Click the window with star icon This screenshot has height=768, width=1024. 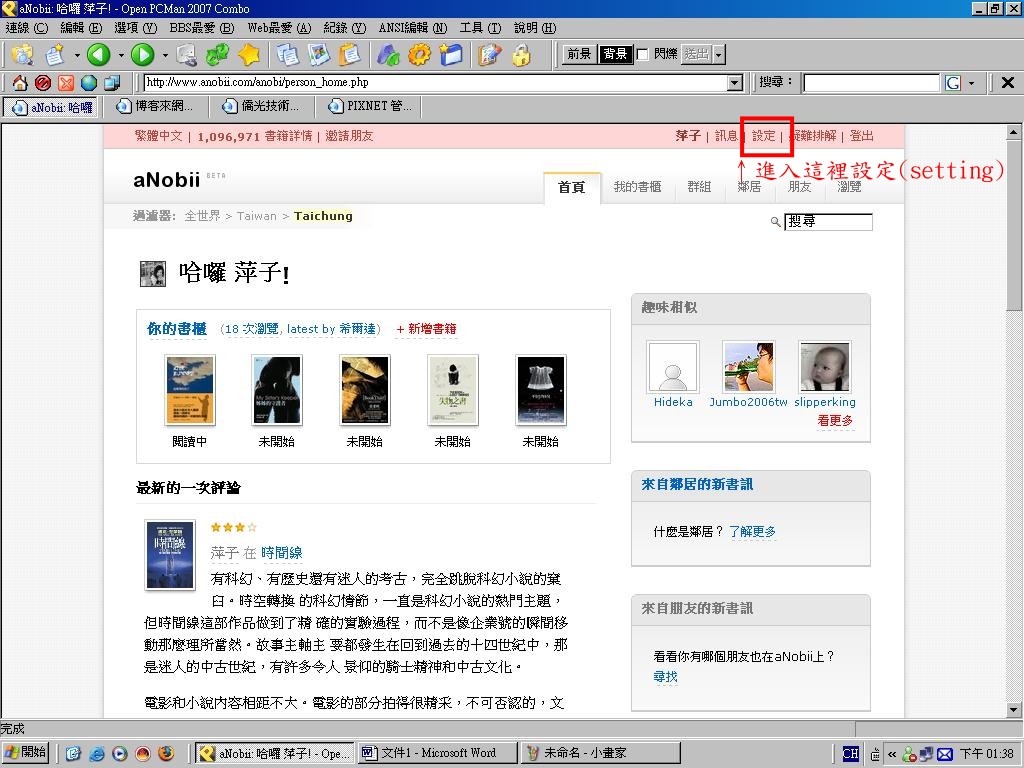tap(451, 54)
